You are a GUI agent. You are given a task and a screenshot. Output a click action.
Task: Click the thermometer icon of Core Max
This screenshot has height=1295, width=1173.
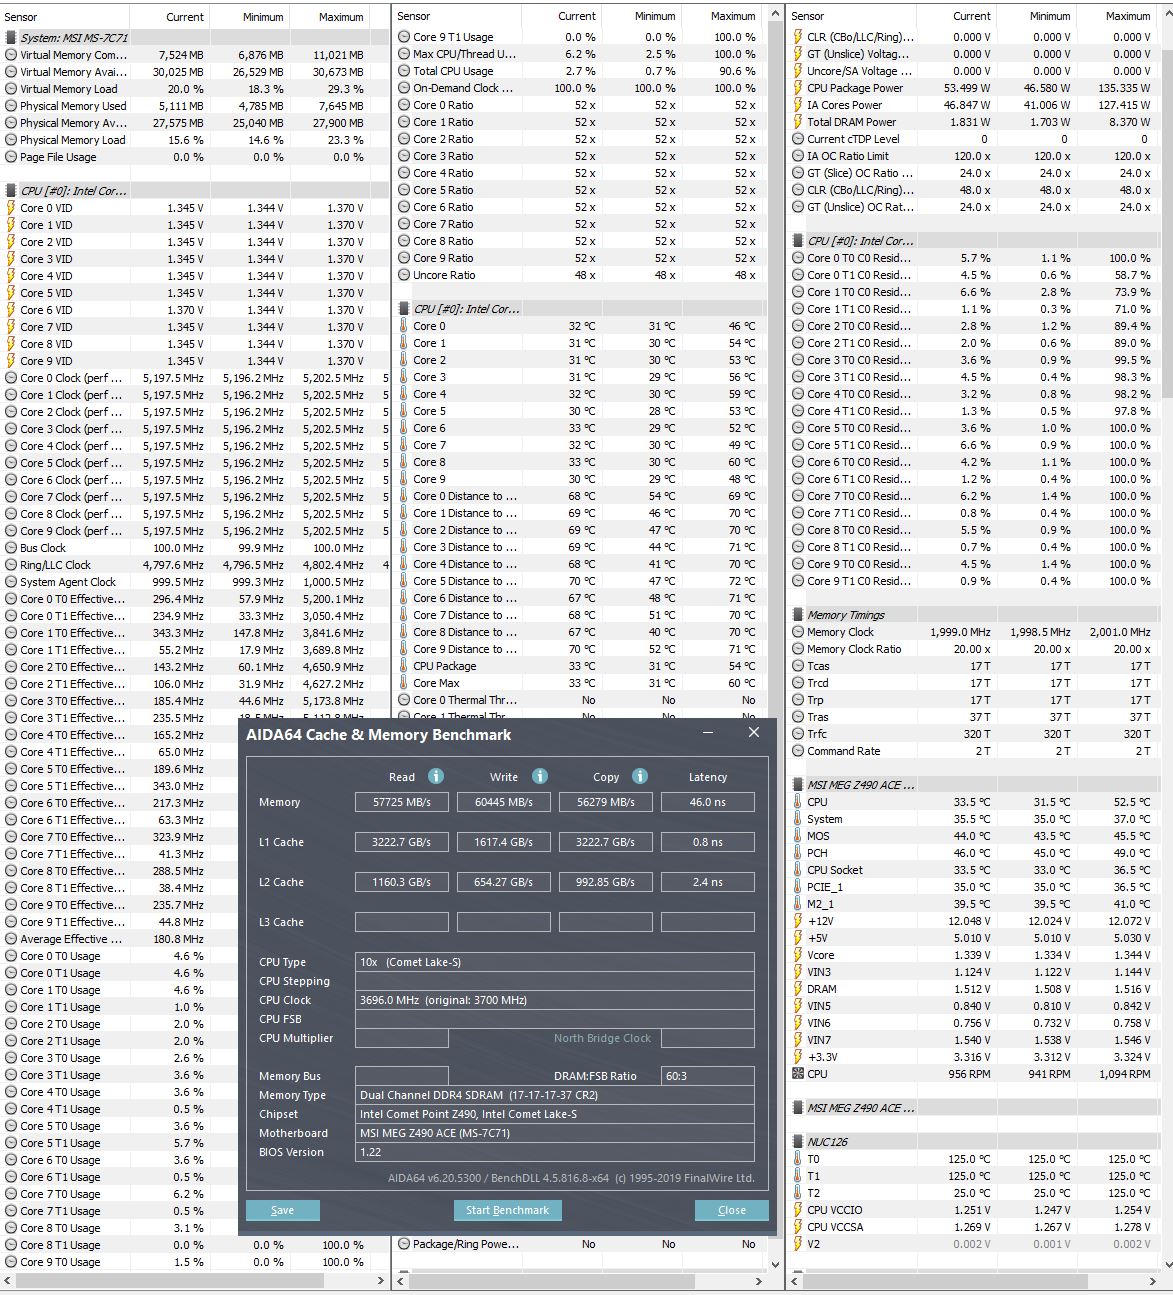pyautogui.click(x=404, y=683)
